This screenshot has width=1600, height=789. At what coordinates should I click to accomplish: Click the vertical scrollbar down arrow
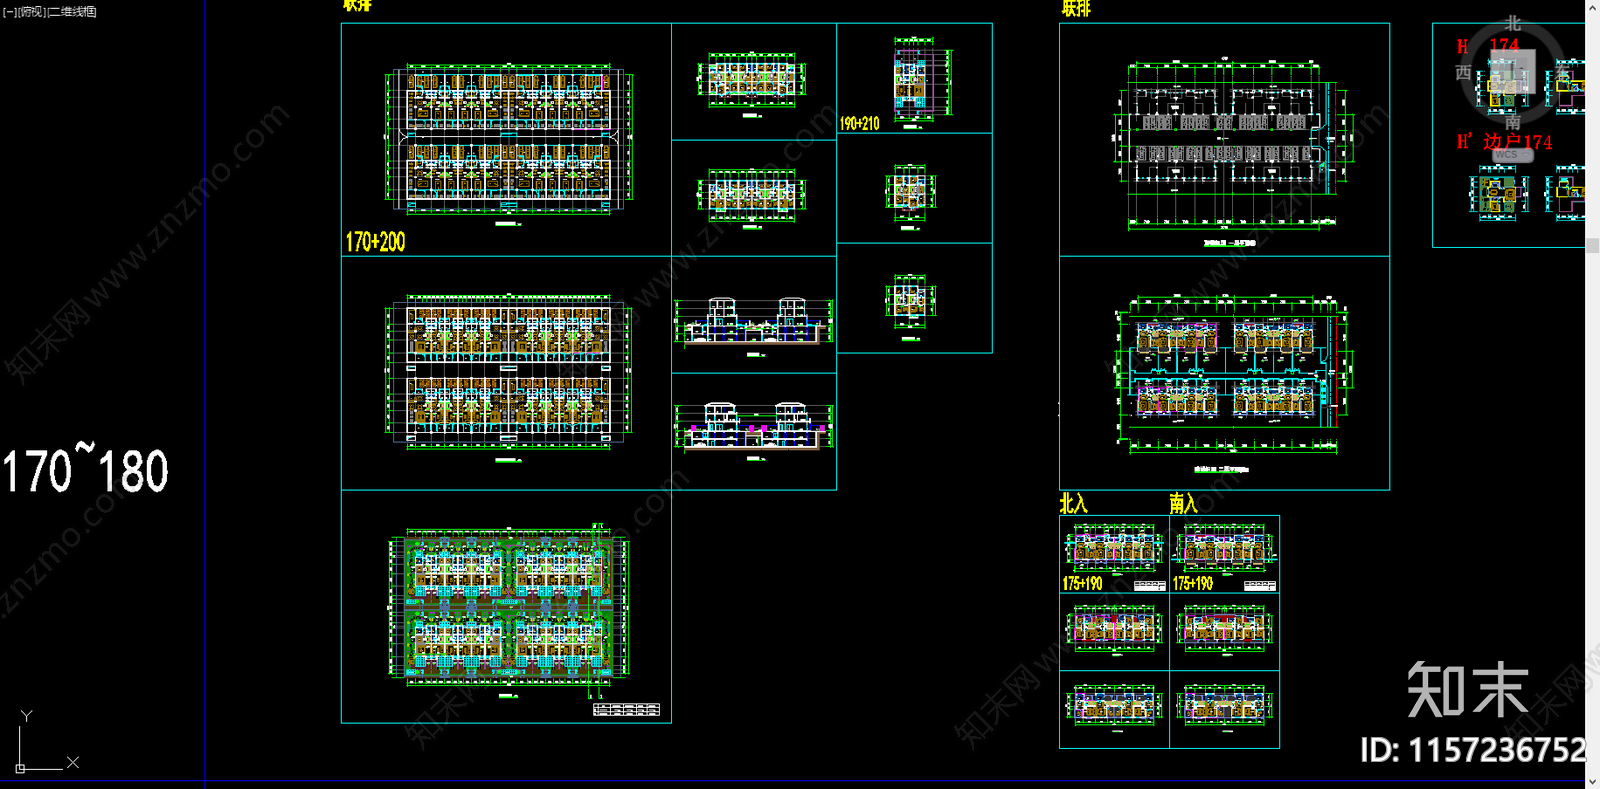(1592, 781)
